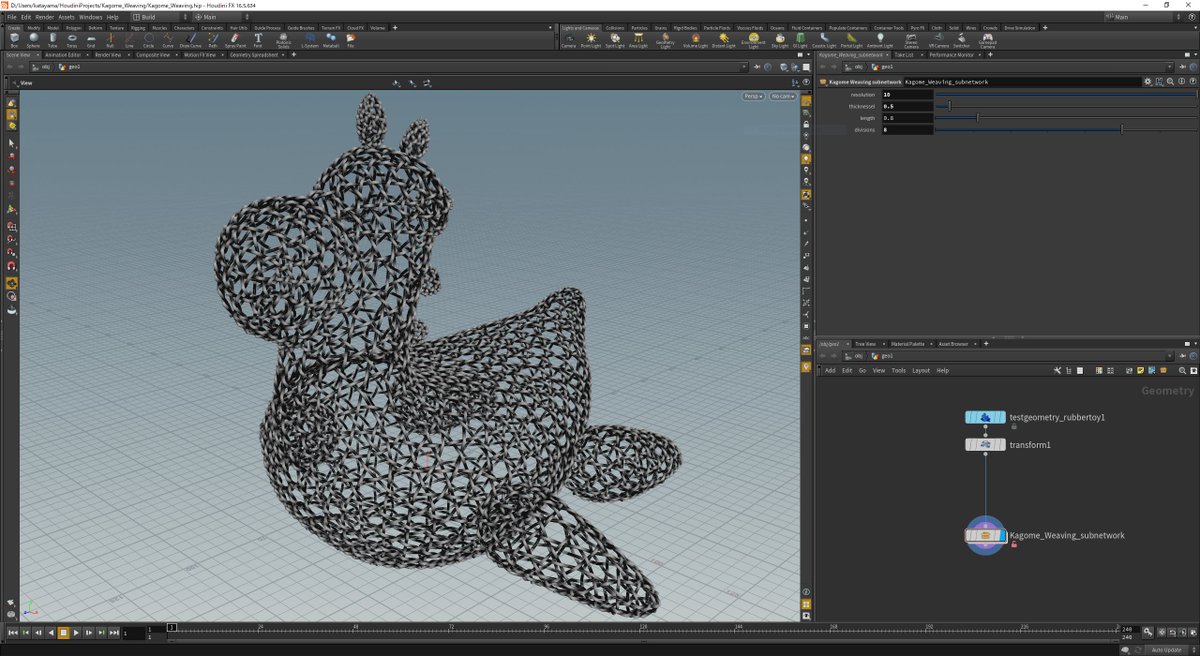Select the L-System shelf tool
This screenshot has height=656, width=1200.
click(310, 39)
